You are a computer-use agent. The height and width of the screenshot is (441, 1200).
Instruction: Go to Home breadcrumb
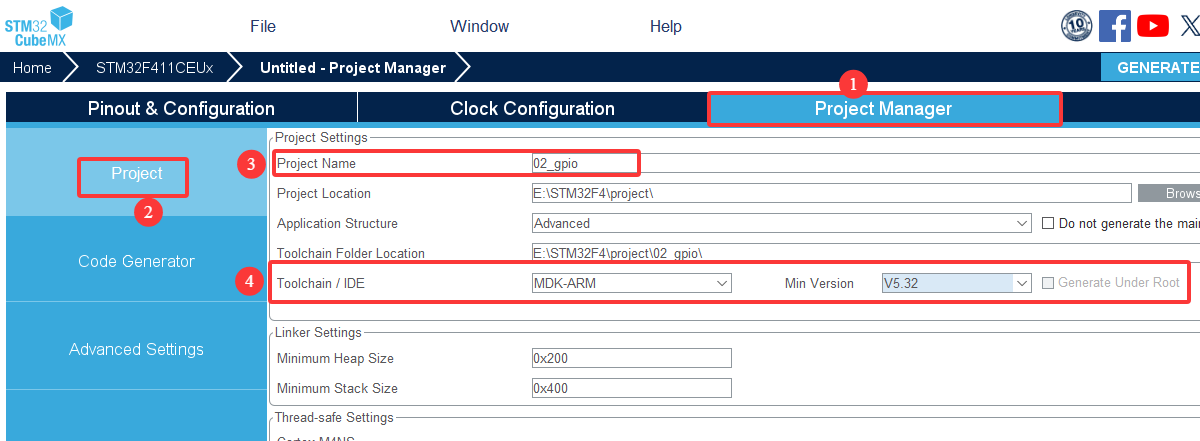32,68
